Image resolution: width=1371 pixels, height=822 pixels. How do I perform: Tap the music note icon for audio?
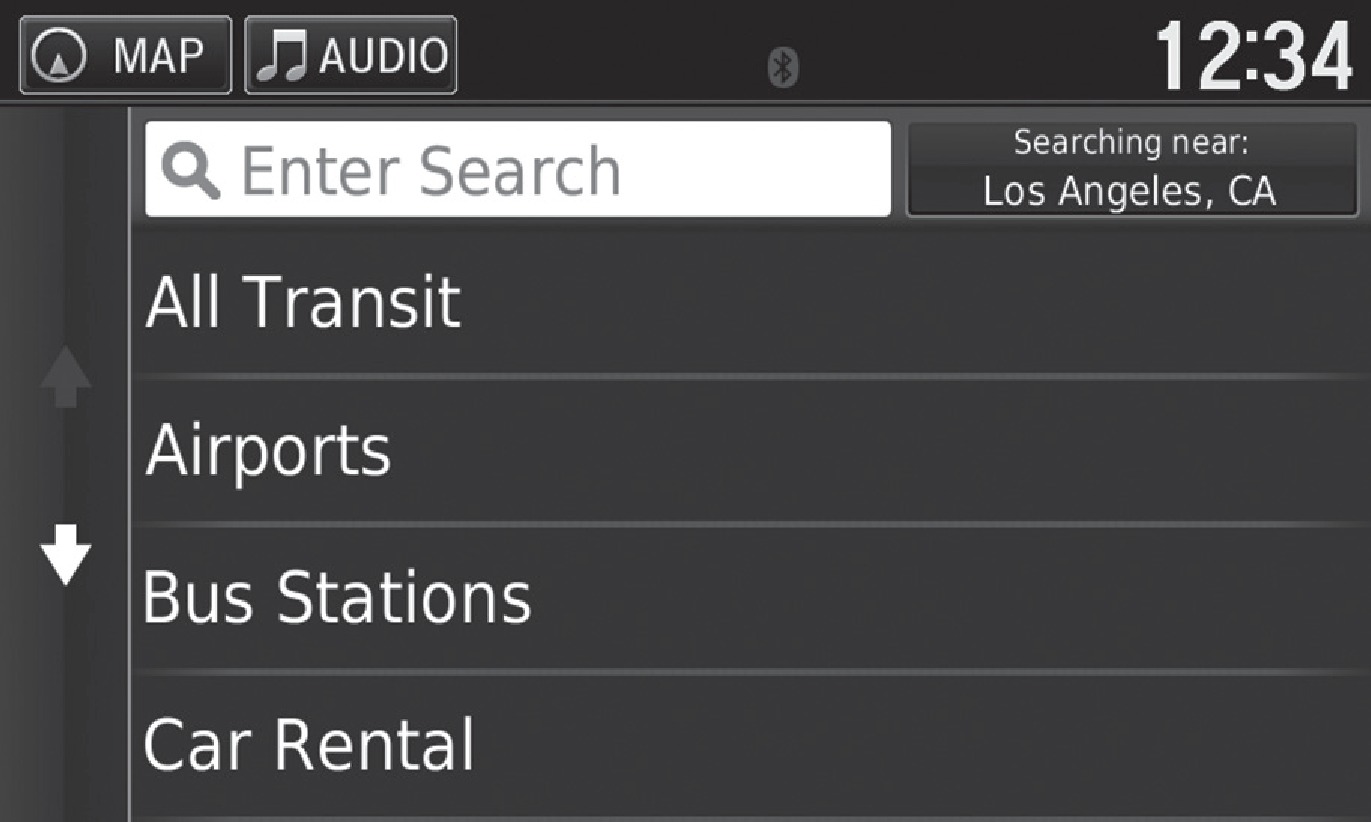tap(282, 56)
